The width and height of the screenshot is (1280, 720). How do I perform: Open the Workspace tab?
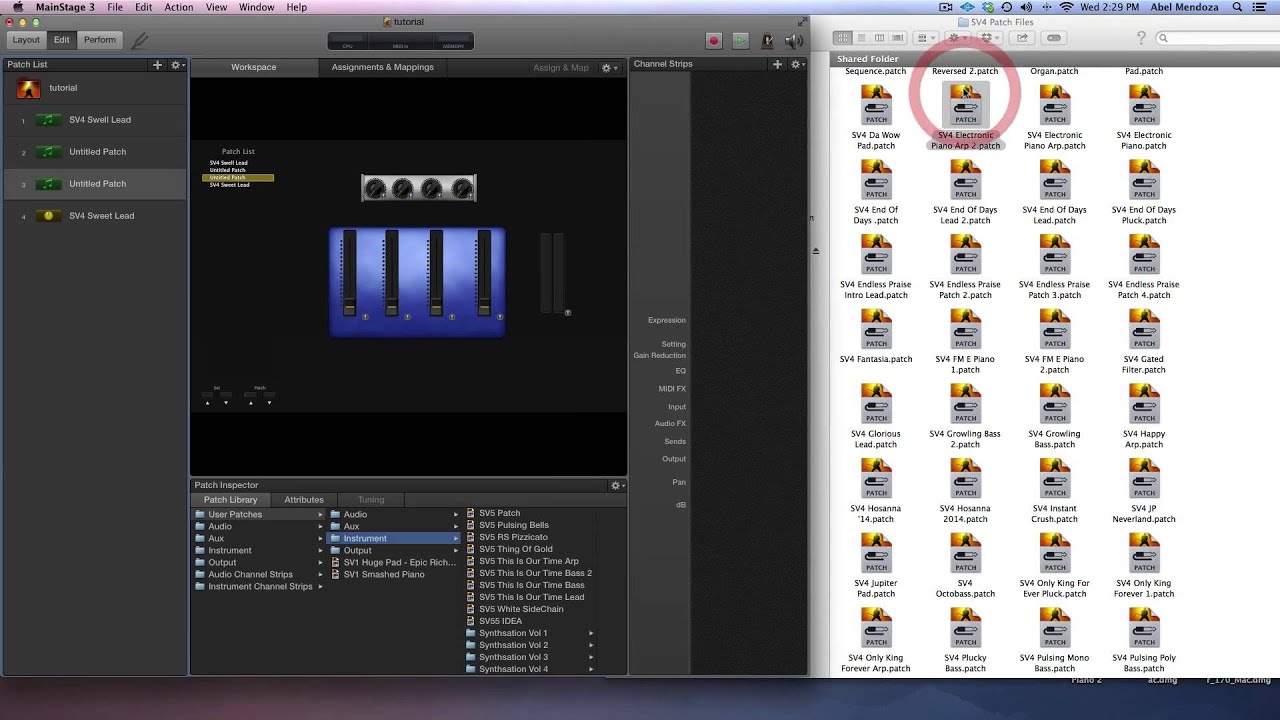point(254,67)
